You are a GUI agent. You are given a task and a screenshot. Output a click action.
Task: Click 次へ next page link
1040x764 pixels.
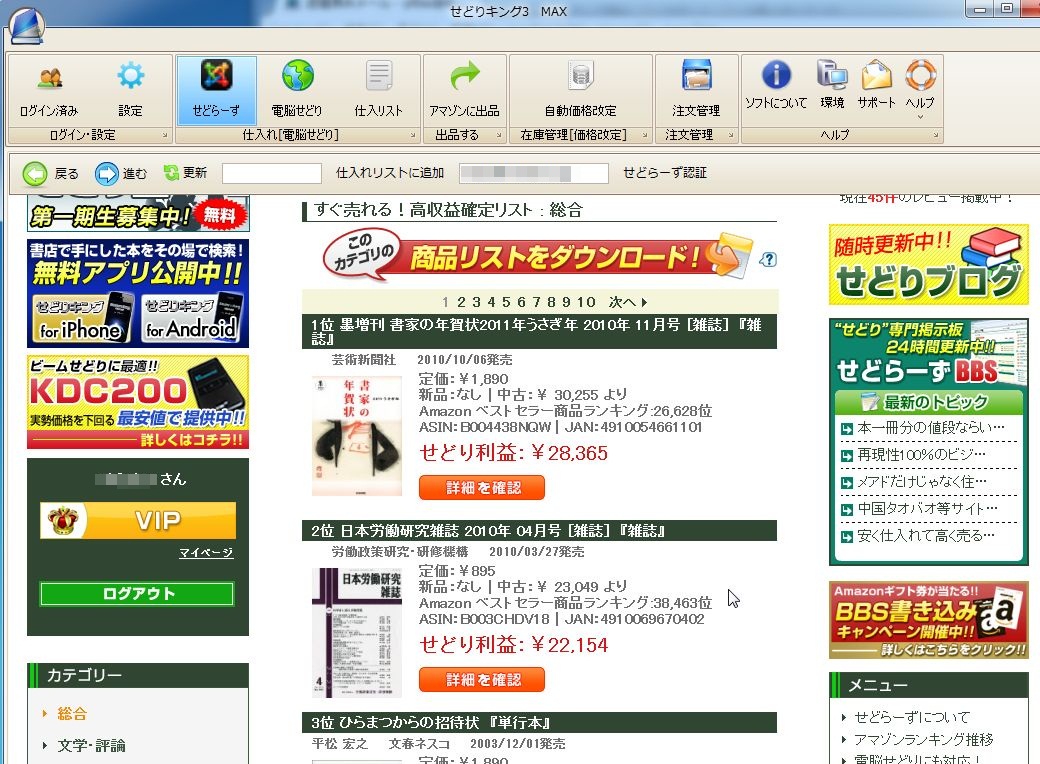(x=628, y=302)
